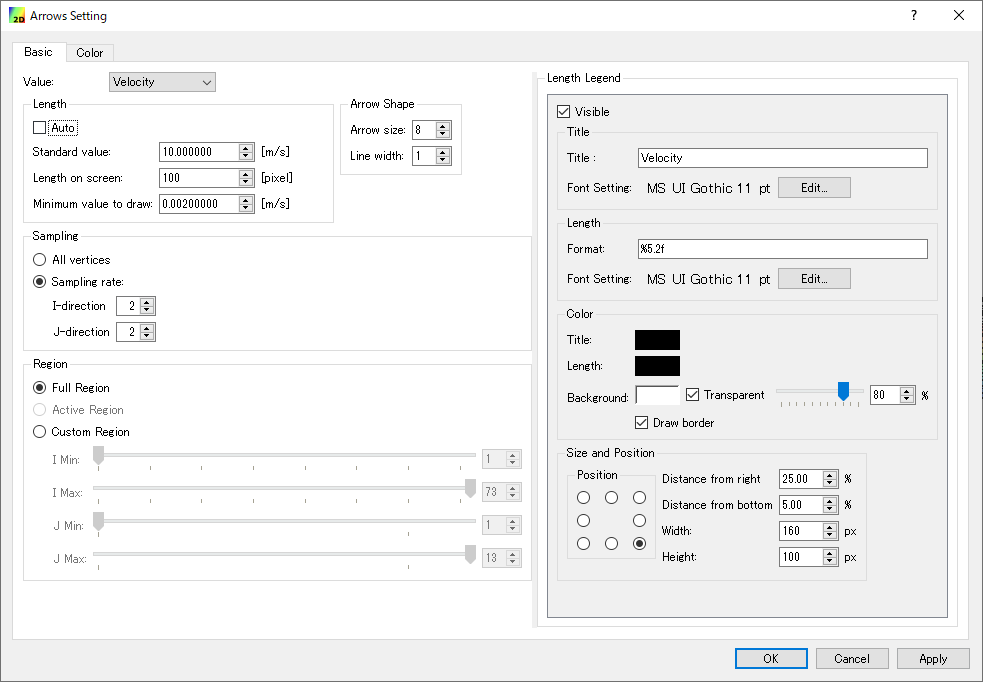Increase the legend Width value
The width and height of the screenshot is (983, 682).
tap(829, 527)
